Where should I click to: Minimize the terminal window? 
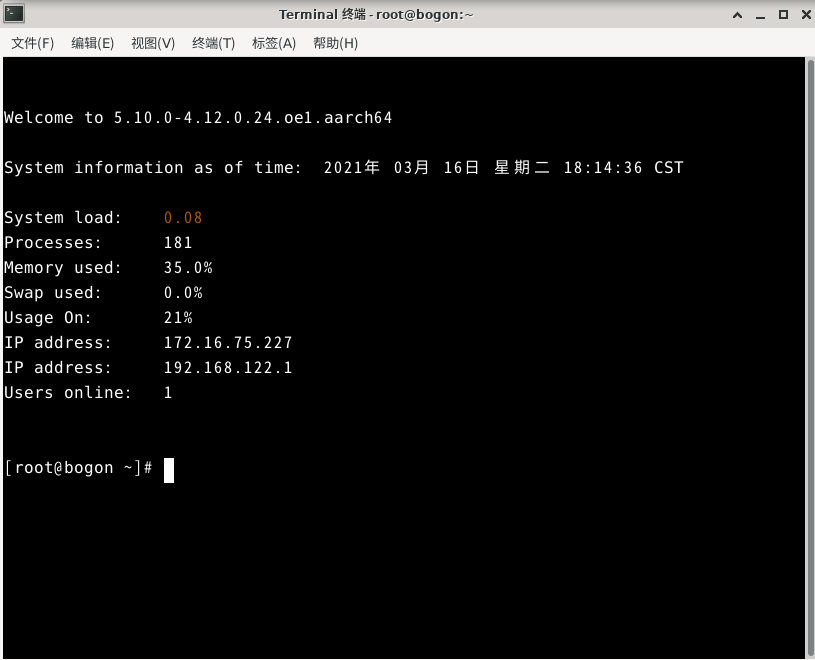point(762,14)
